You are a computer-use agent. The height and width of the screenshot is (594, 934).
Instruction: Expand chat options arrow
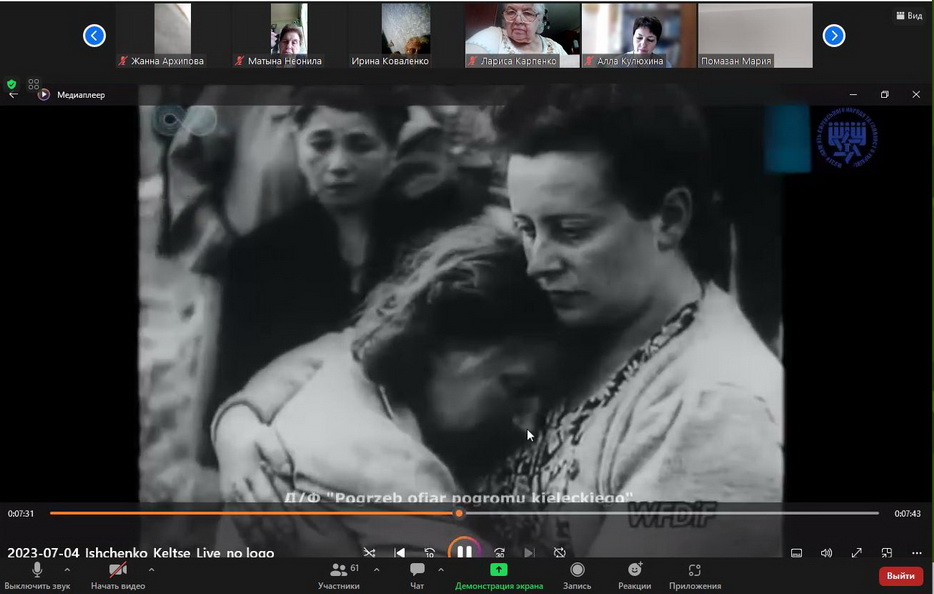(441, 570)
